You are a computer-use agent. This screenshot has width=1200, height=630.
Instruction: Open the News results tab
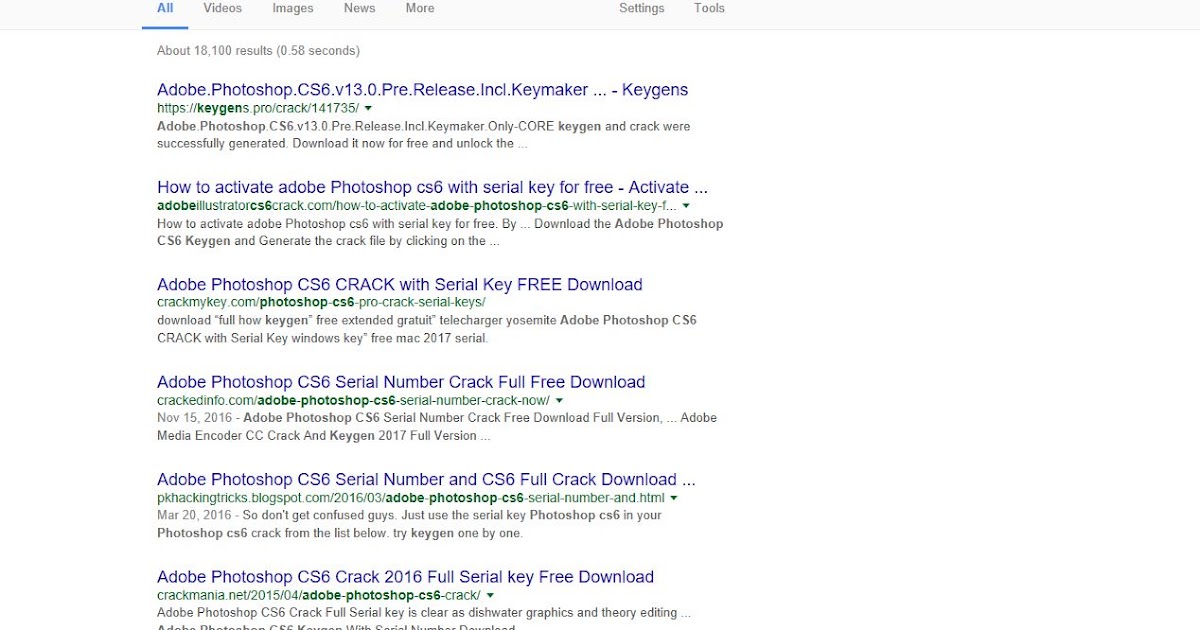point(359,8)
